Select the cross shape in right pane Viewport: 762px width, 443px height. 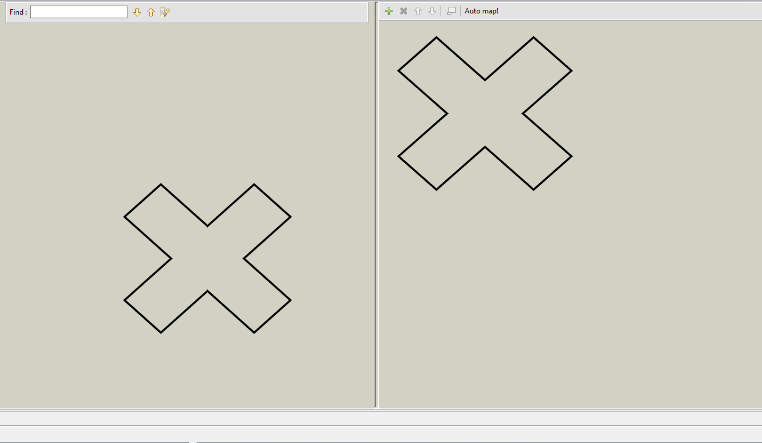[485, 113]
